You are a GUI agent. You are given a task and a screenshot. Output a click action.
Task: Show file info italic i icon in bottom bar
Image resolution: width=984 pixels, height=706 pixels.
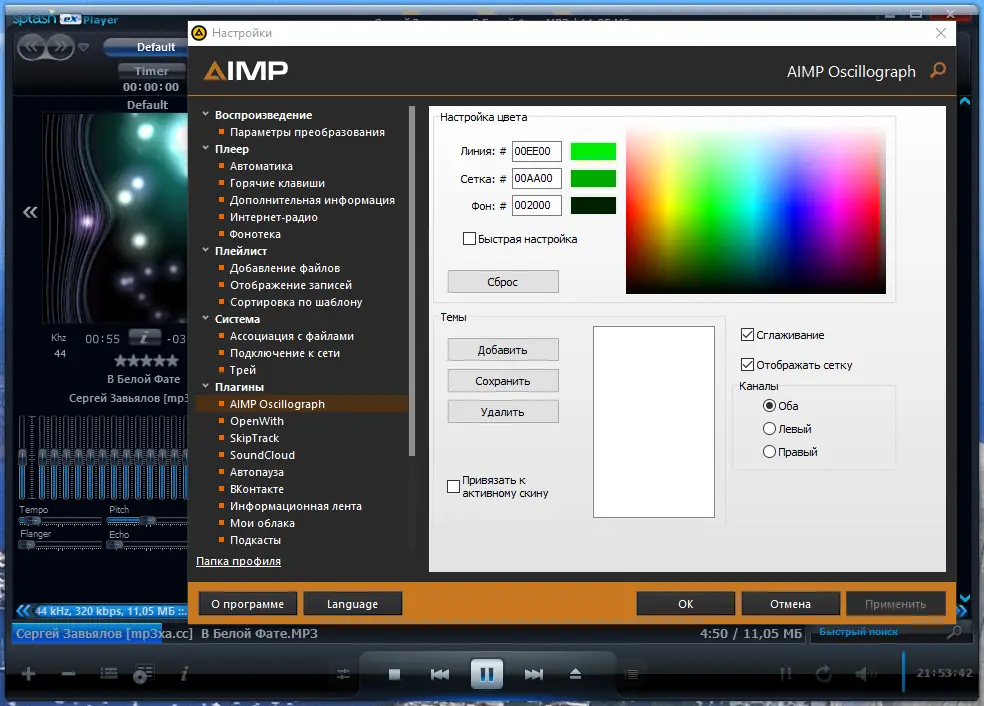[184, 674]
